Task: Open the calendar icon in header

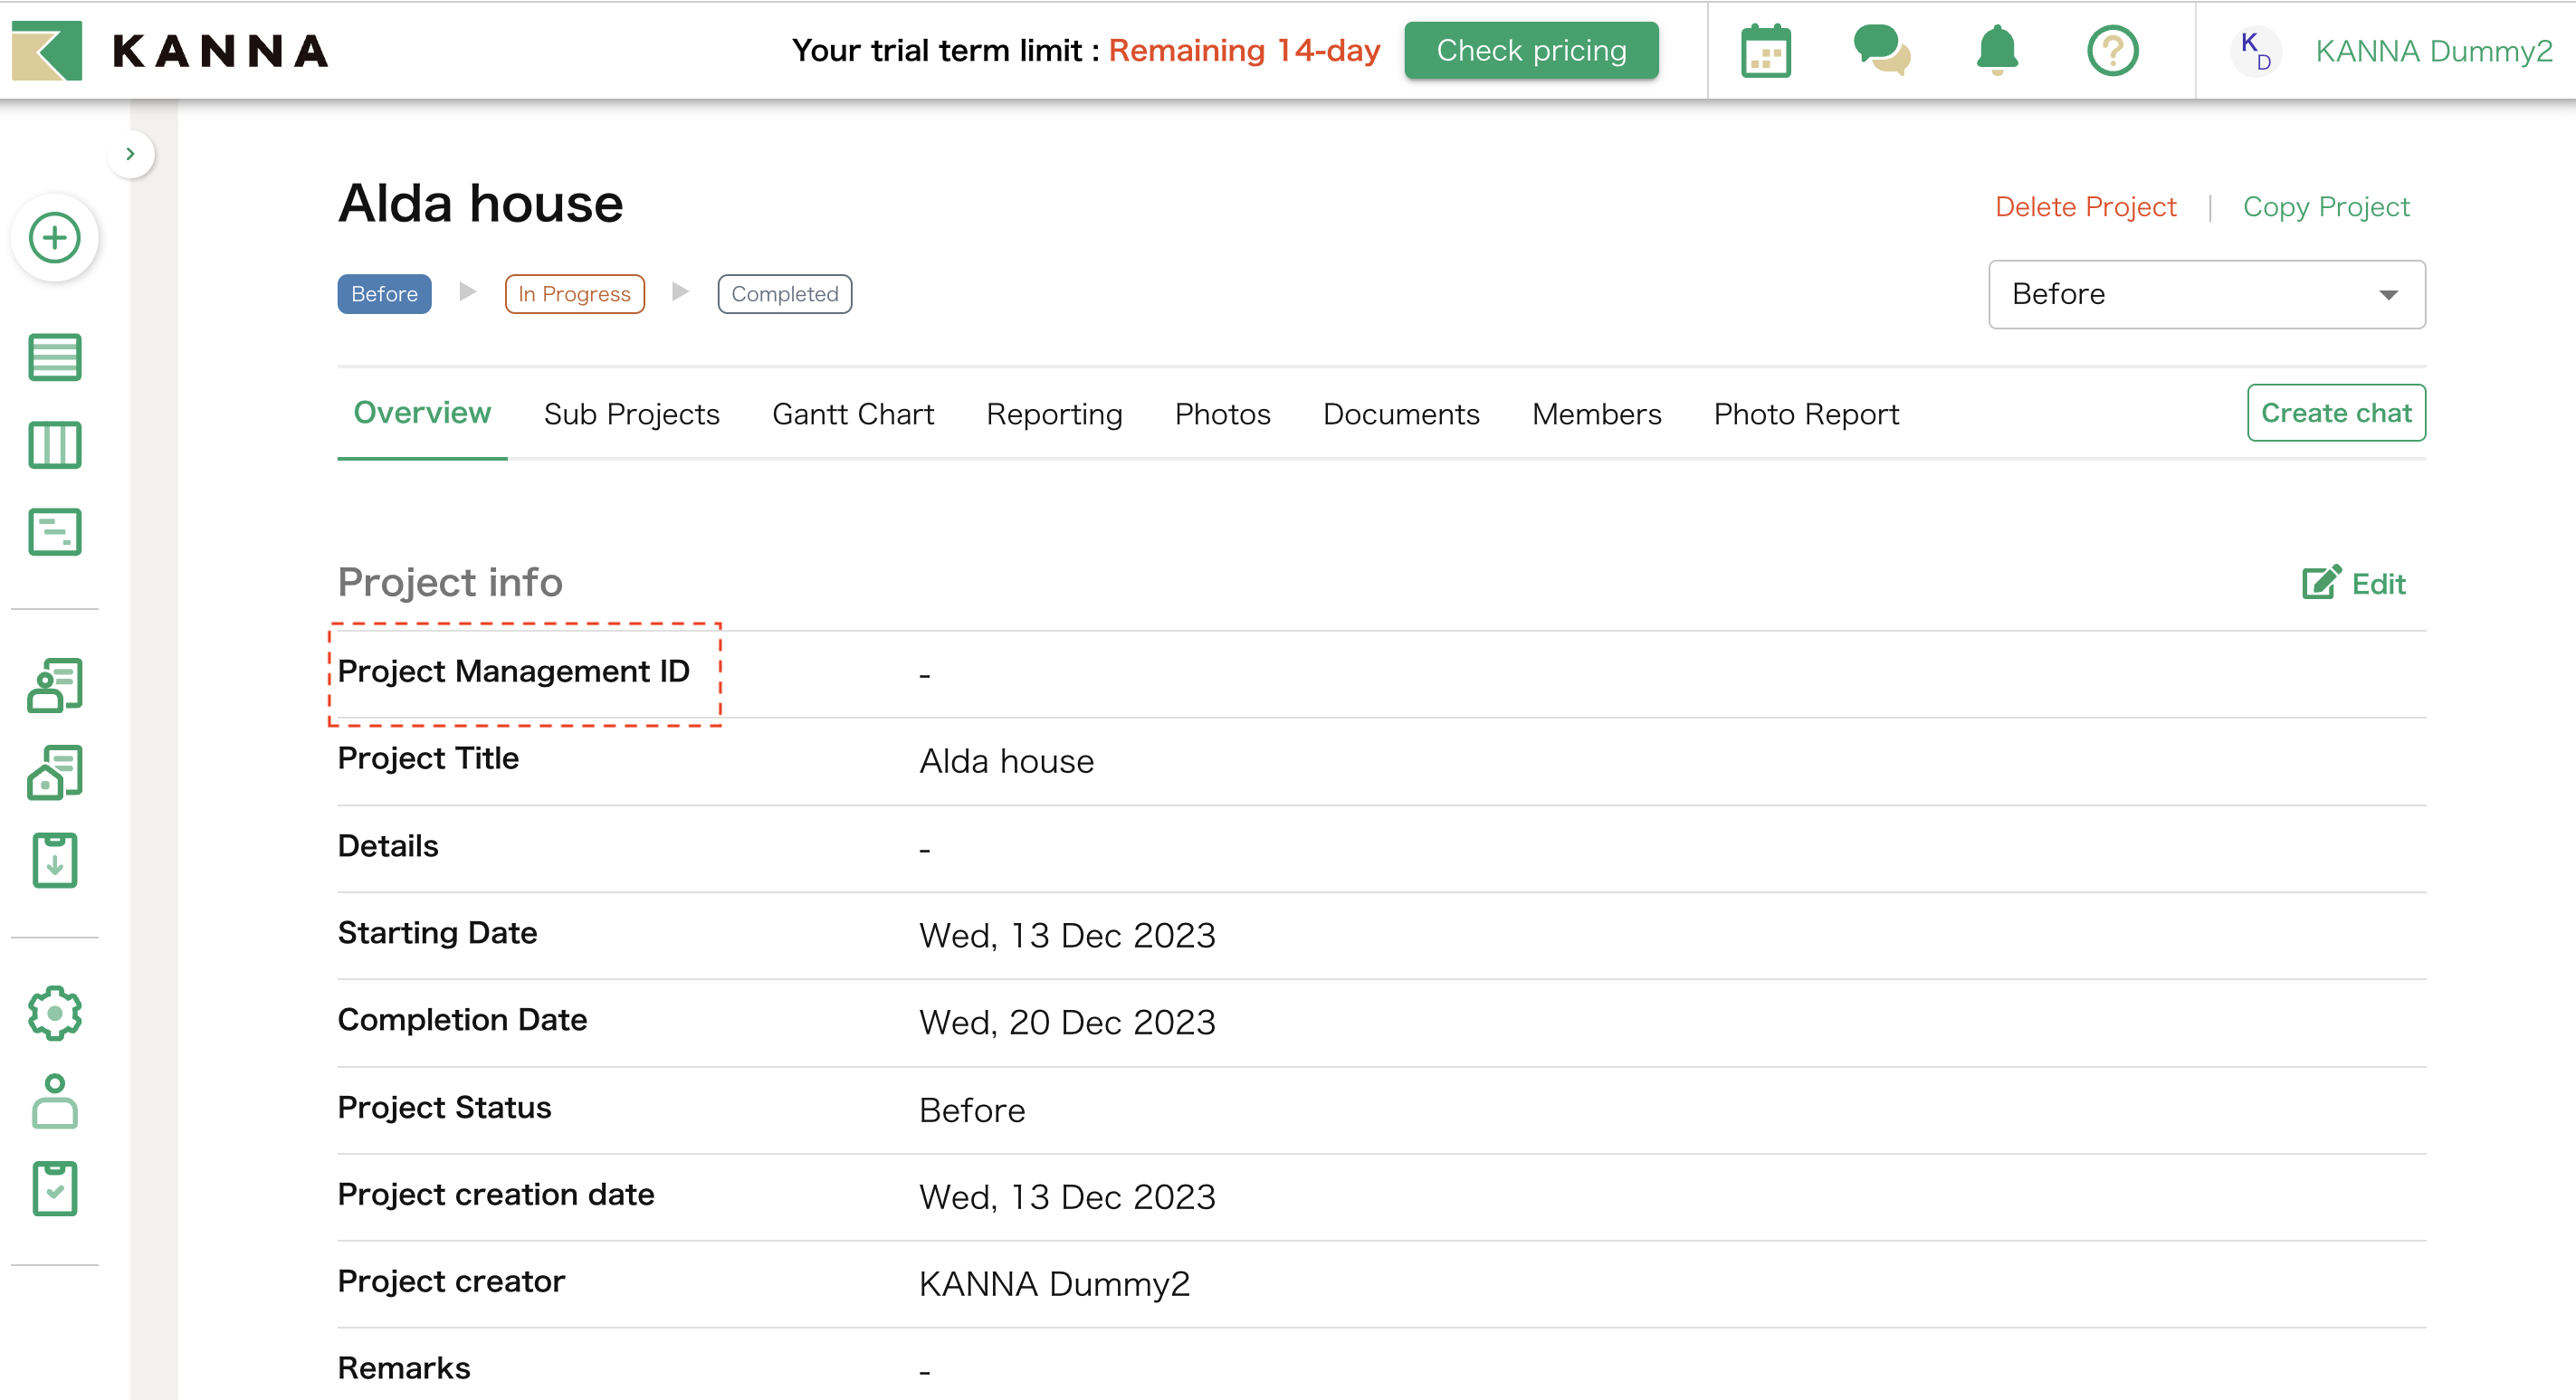Action: 1765,51
